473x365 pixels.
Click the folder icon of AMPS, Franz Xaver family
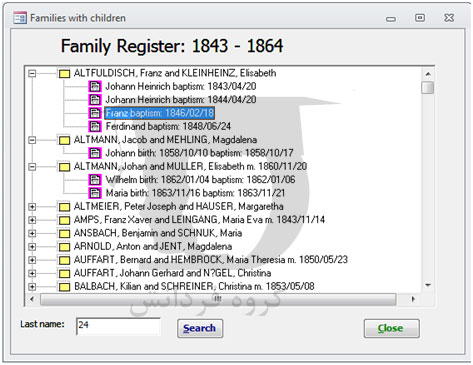[64, 220]
